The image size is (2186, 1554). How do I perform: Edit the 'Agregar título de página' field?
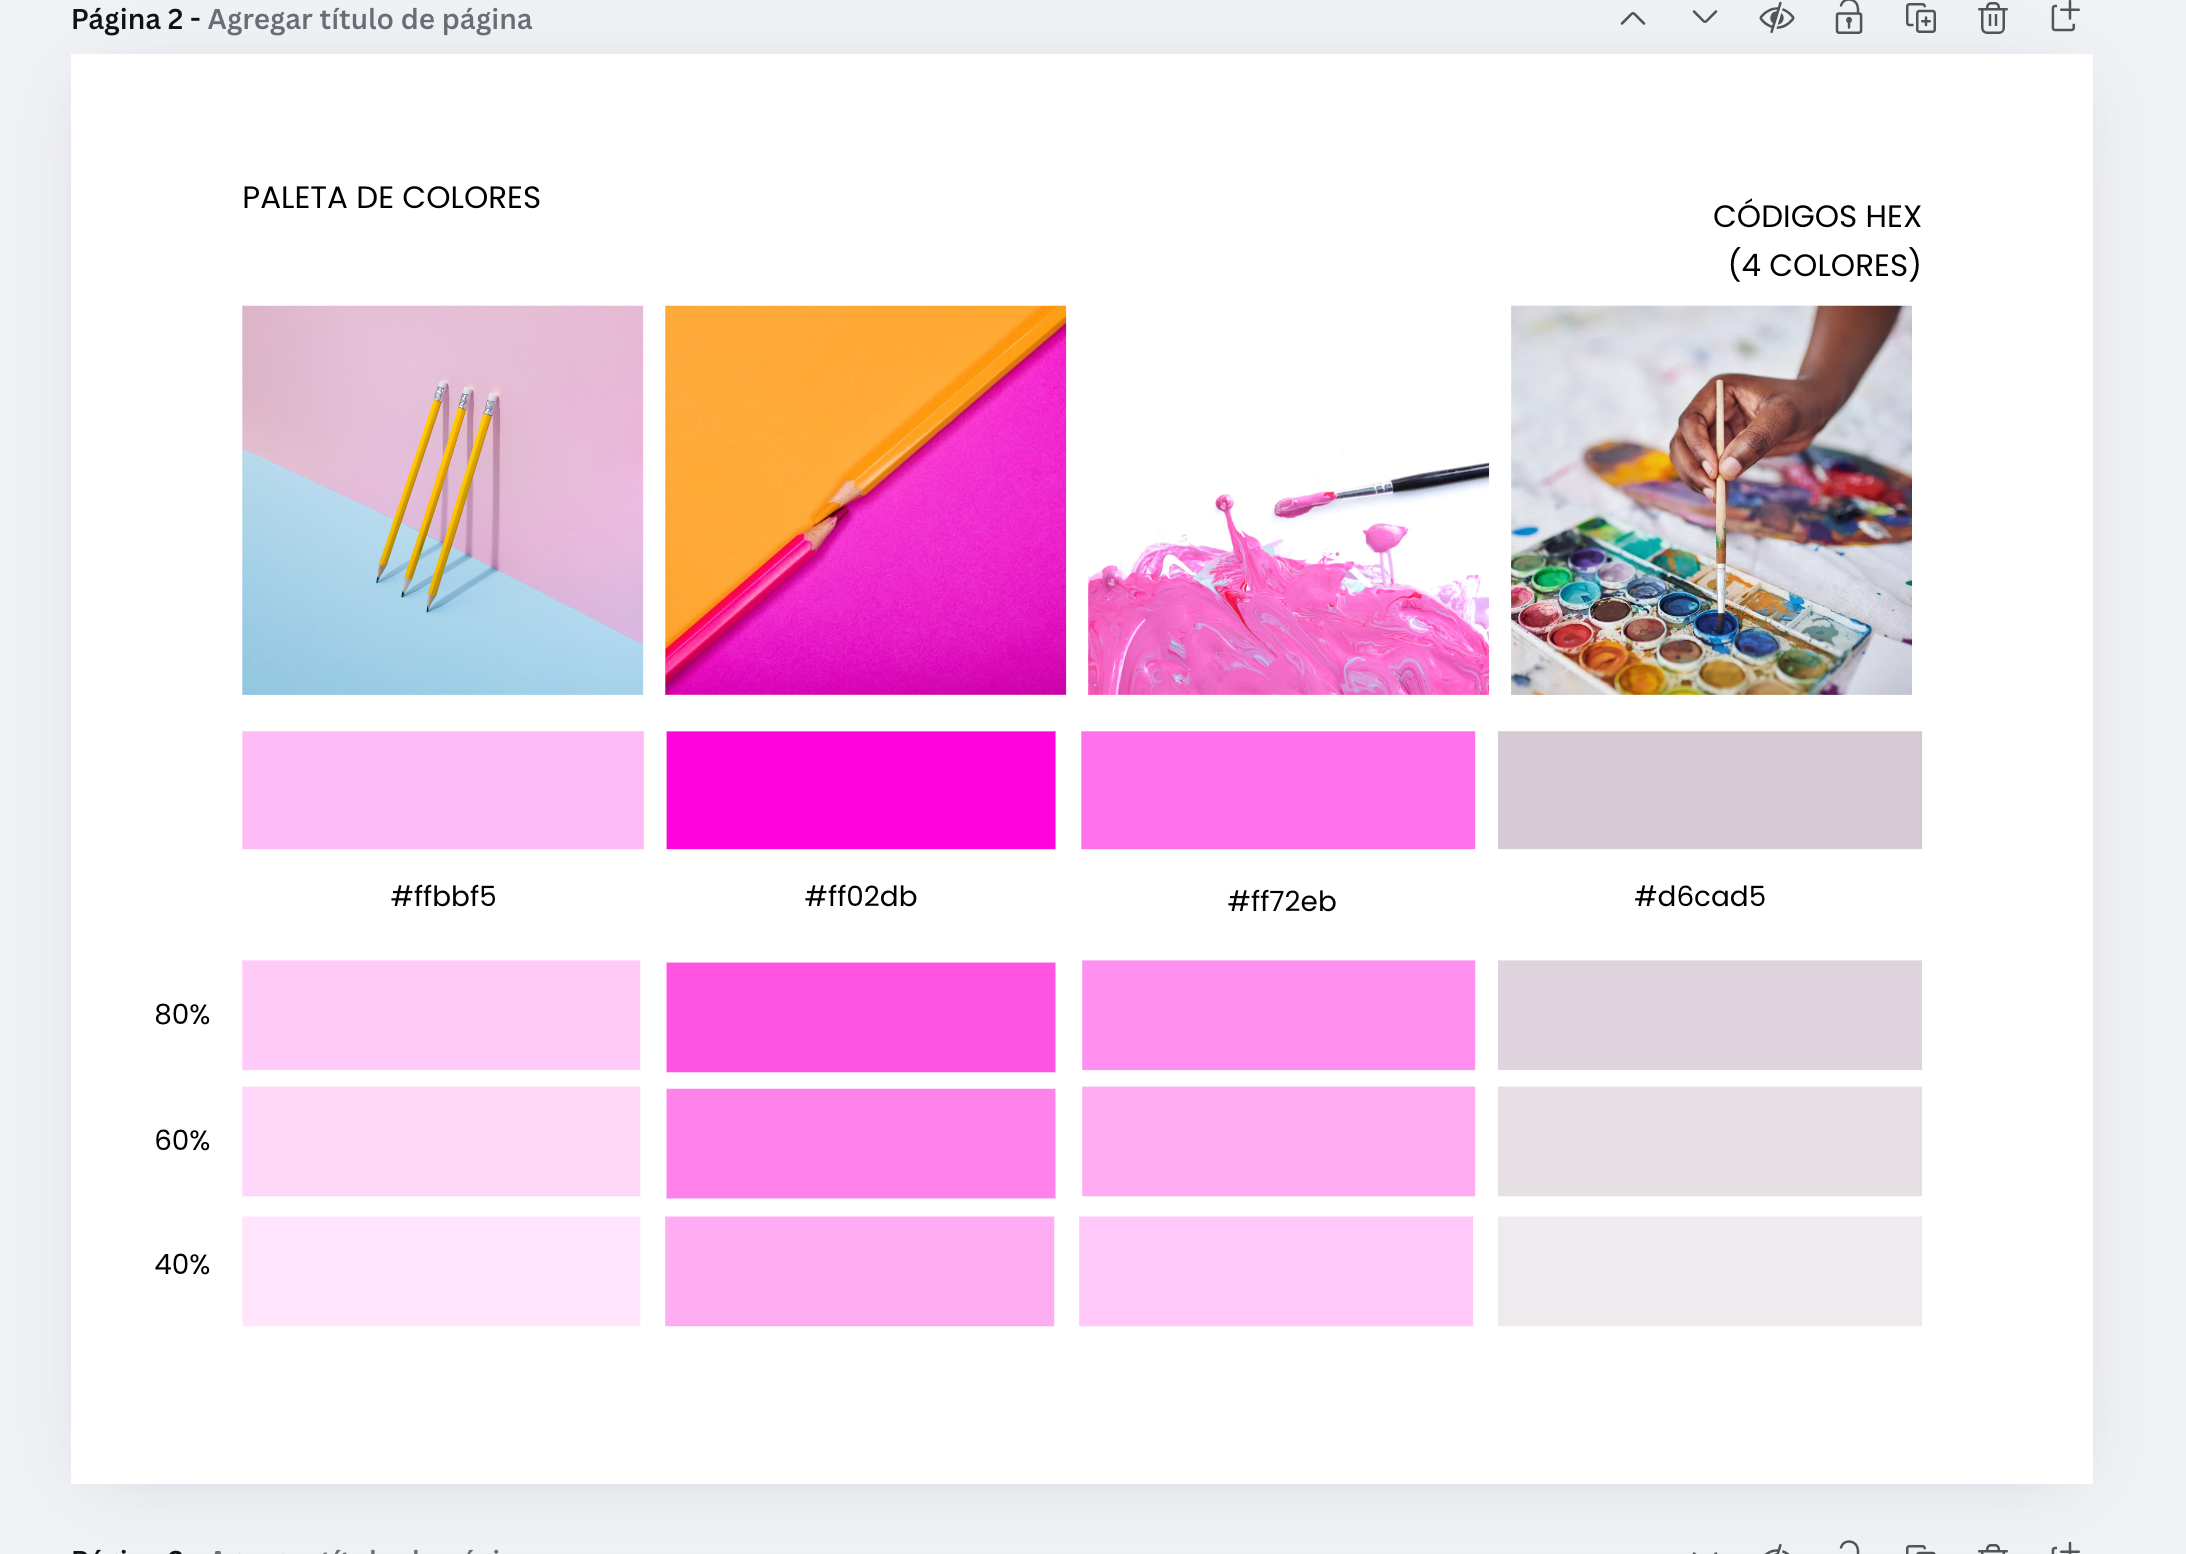[x=370, y=19]
